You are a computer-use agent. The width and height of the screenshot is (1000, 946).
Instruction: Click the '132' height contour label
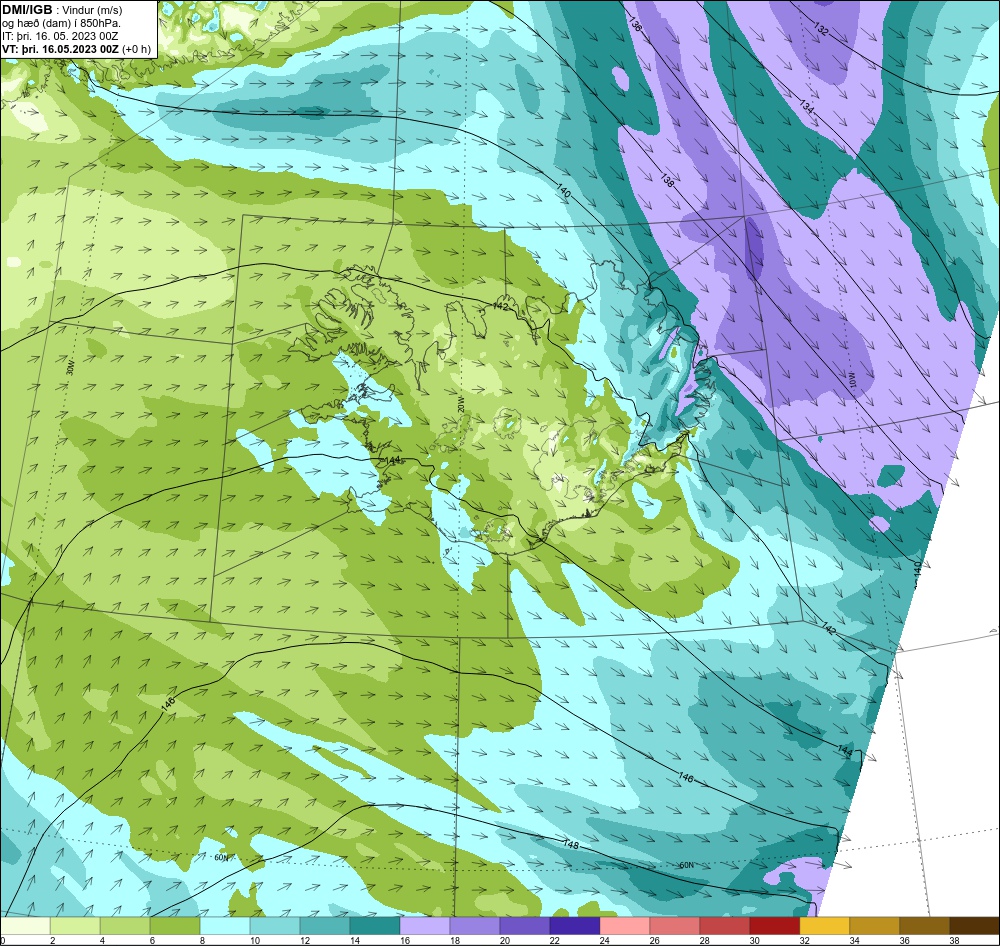tap(821, 28)
